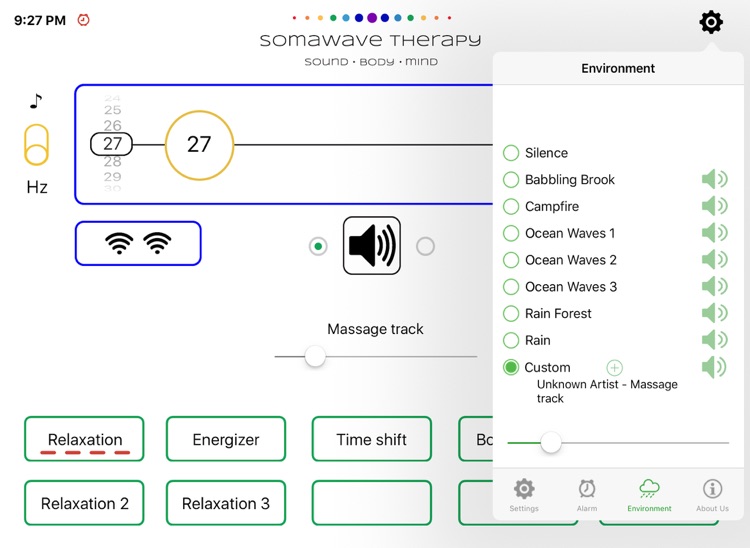The height and width of the screenshot is (548, 750).
Task: Select Ocean Waves 2 radio button
Action: [x=511, y=260]
